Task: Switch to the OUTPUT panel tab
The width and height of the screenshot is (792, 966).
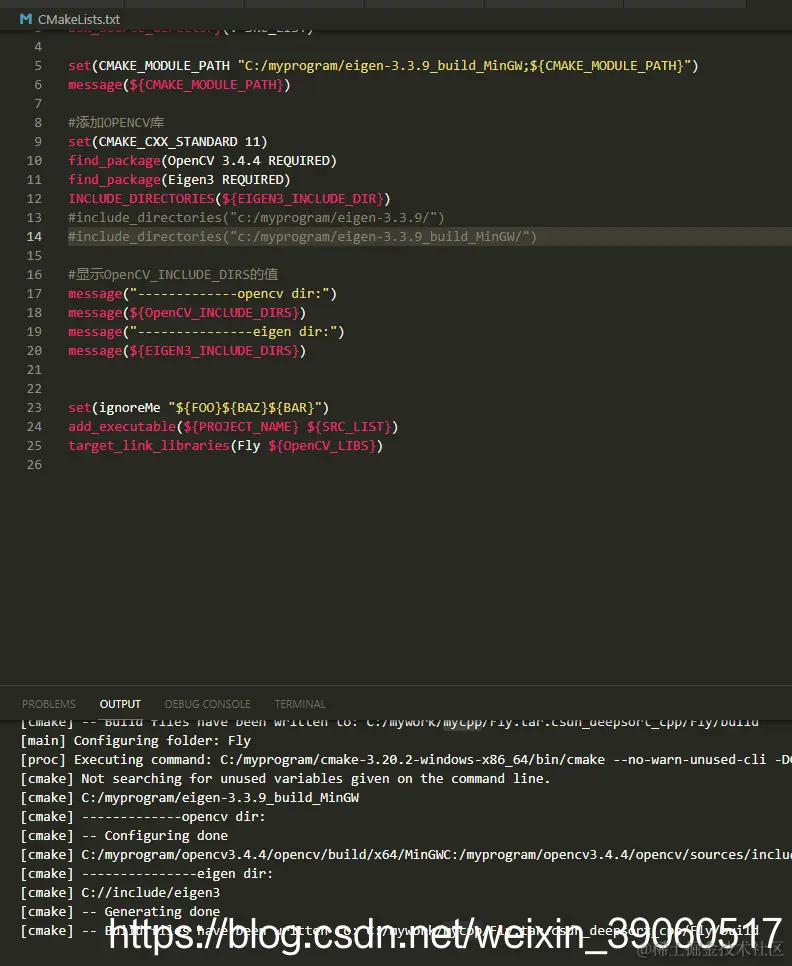Action: tap(120, 704)
